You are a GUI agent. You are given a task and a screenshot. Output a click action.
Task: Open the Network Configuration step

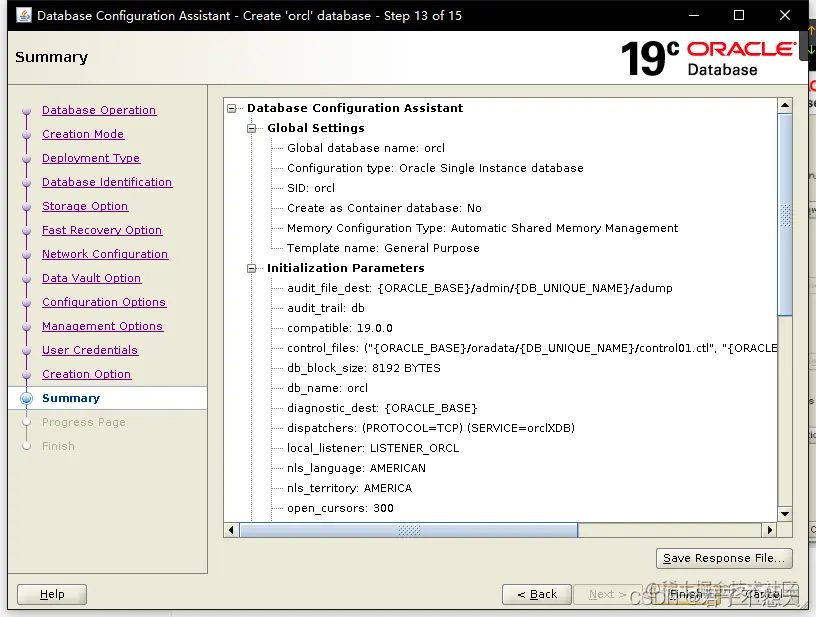pyautogui.click(x=105, y=254)
